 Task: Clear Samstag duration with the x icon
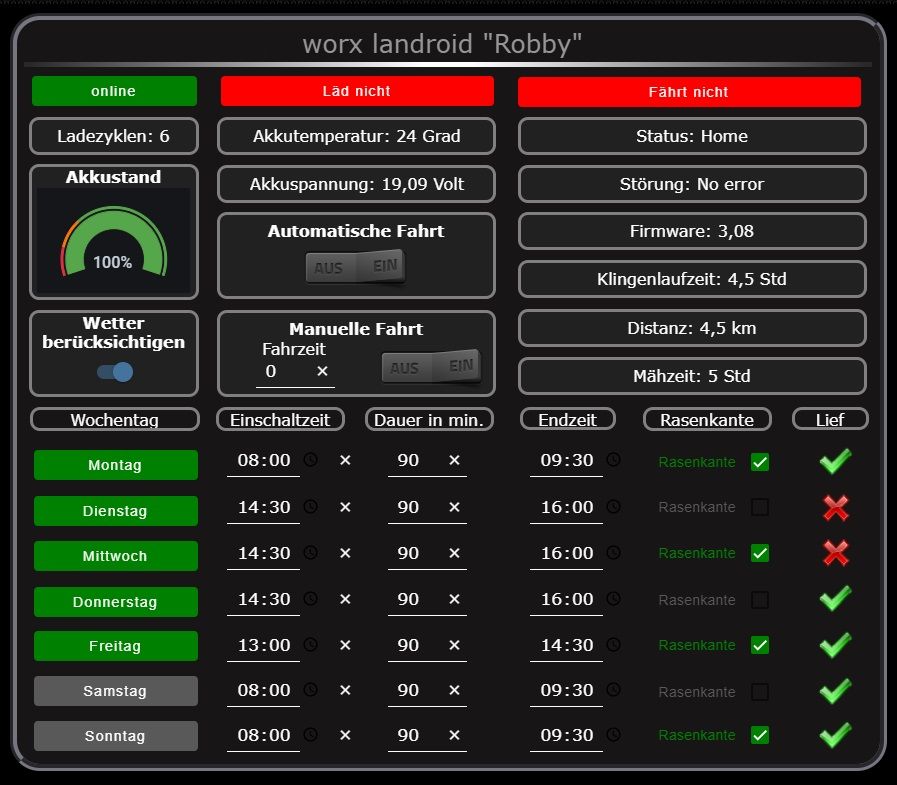coord(454,690)
